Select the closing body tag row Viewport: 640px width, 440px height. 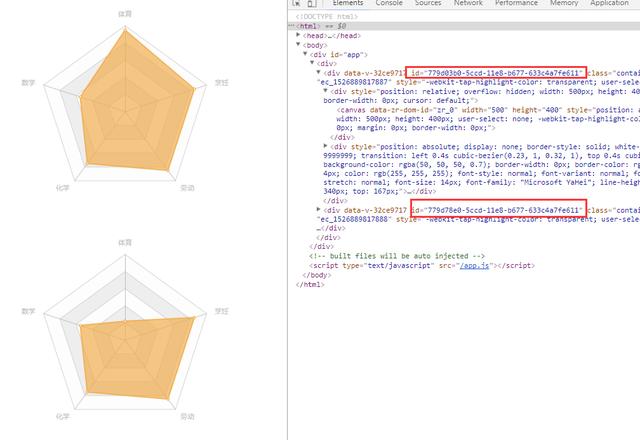point(317,275)
